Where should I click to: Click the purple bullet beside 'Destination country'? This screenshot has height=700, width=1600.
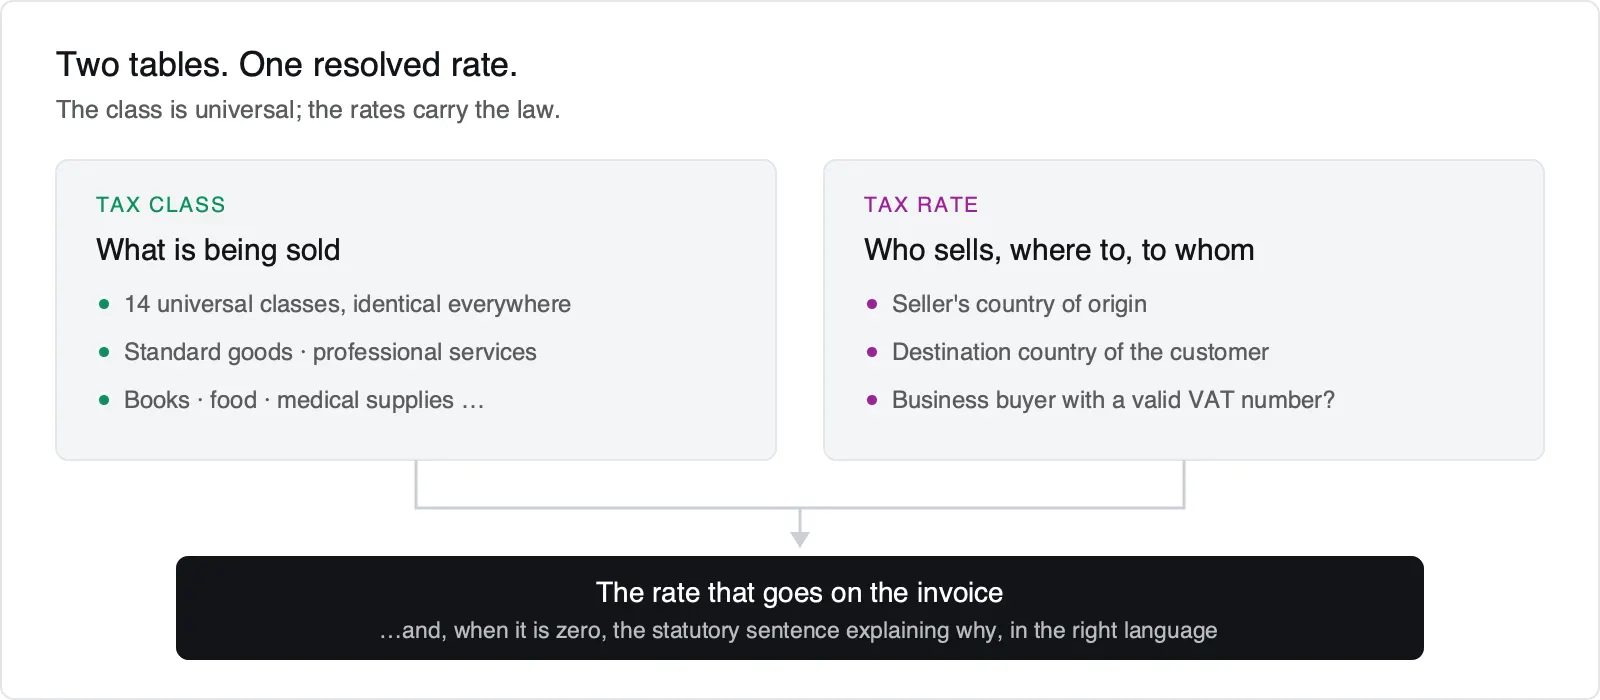pos(872,352)
